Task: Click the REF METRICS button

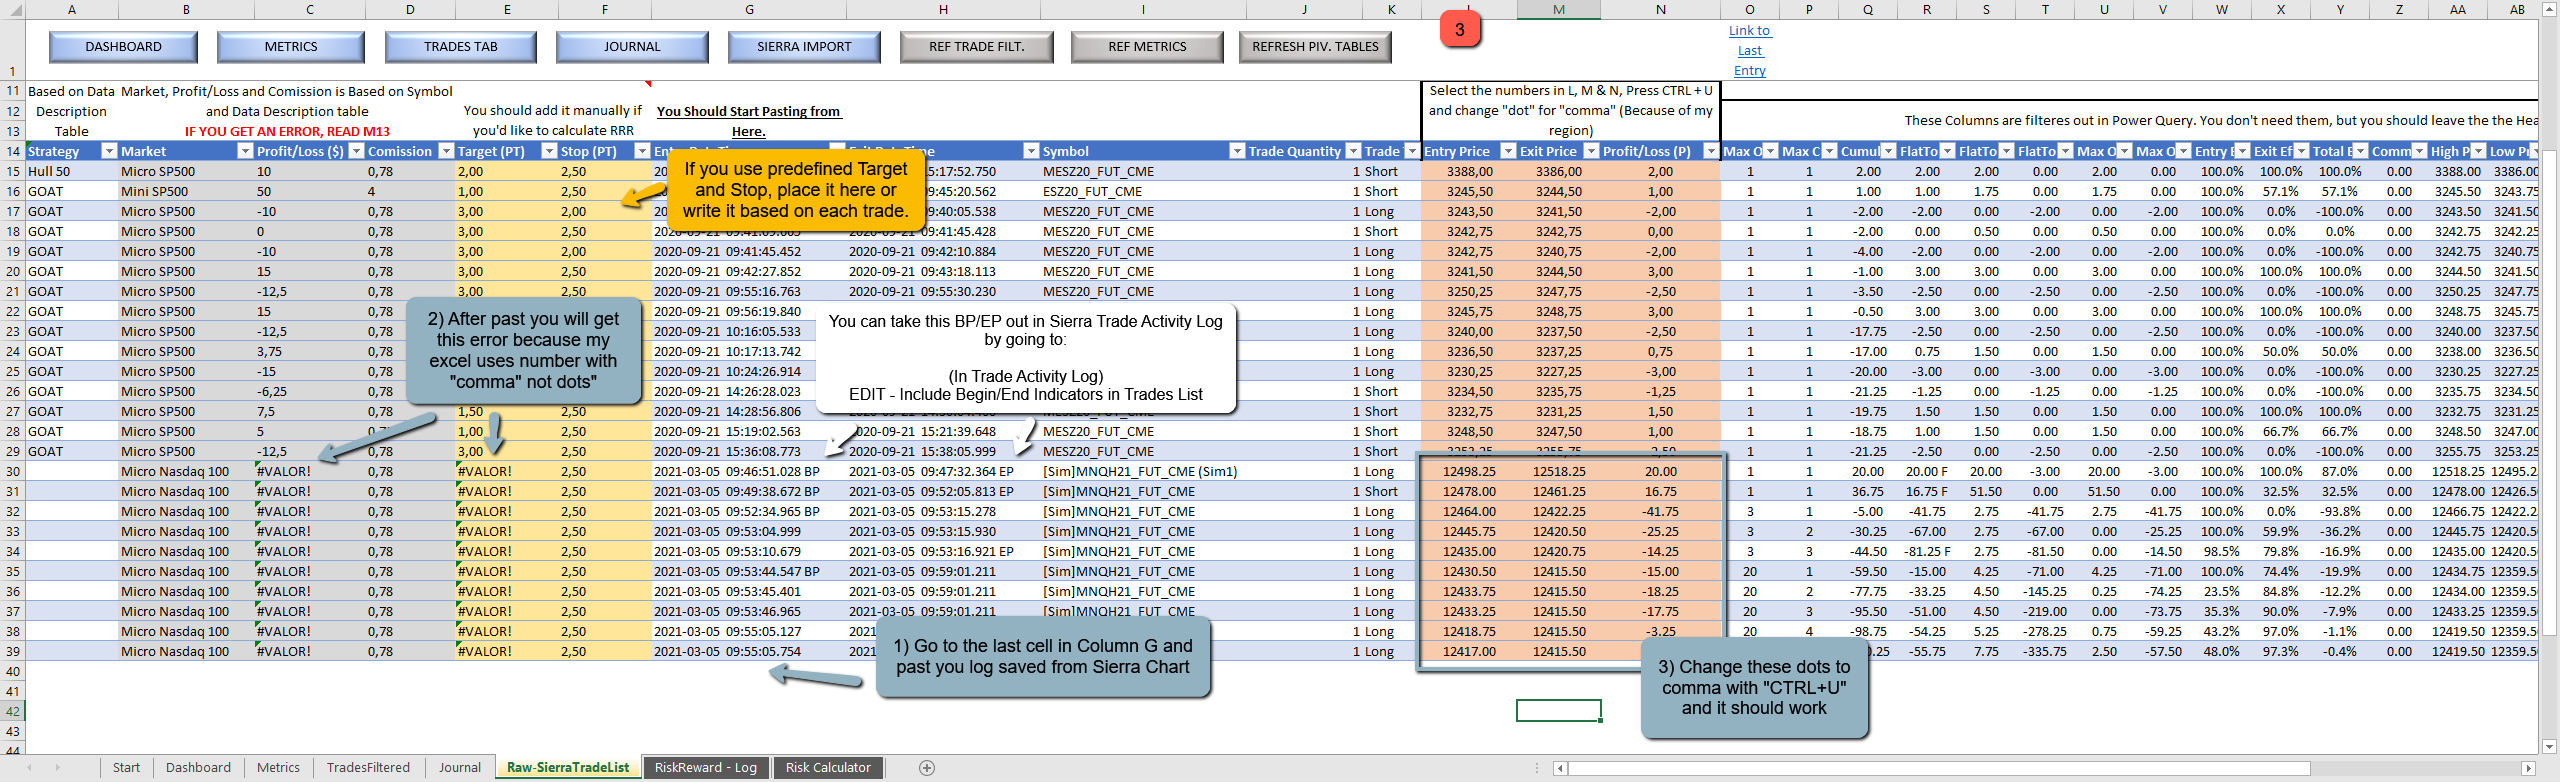Action: click(x=1147, y=47)
